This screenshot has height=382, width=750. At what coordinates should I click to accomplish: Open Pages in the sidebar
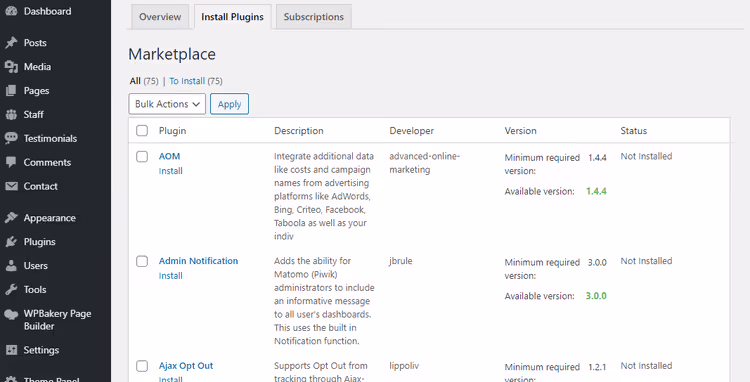click(x=36, y=90)
